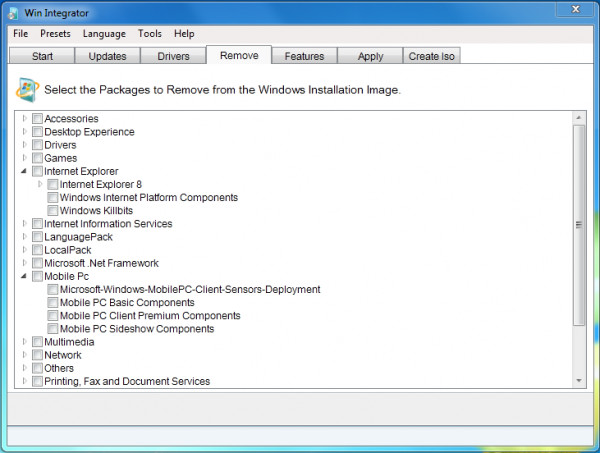Toggle the Drivers package checkbox
The image size is (600, 453).
pos(37,145)
